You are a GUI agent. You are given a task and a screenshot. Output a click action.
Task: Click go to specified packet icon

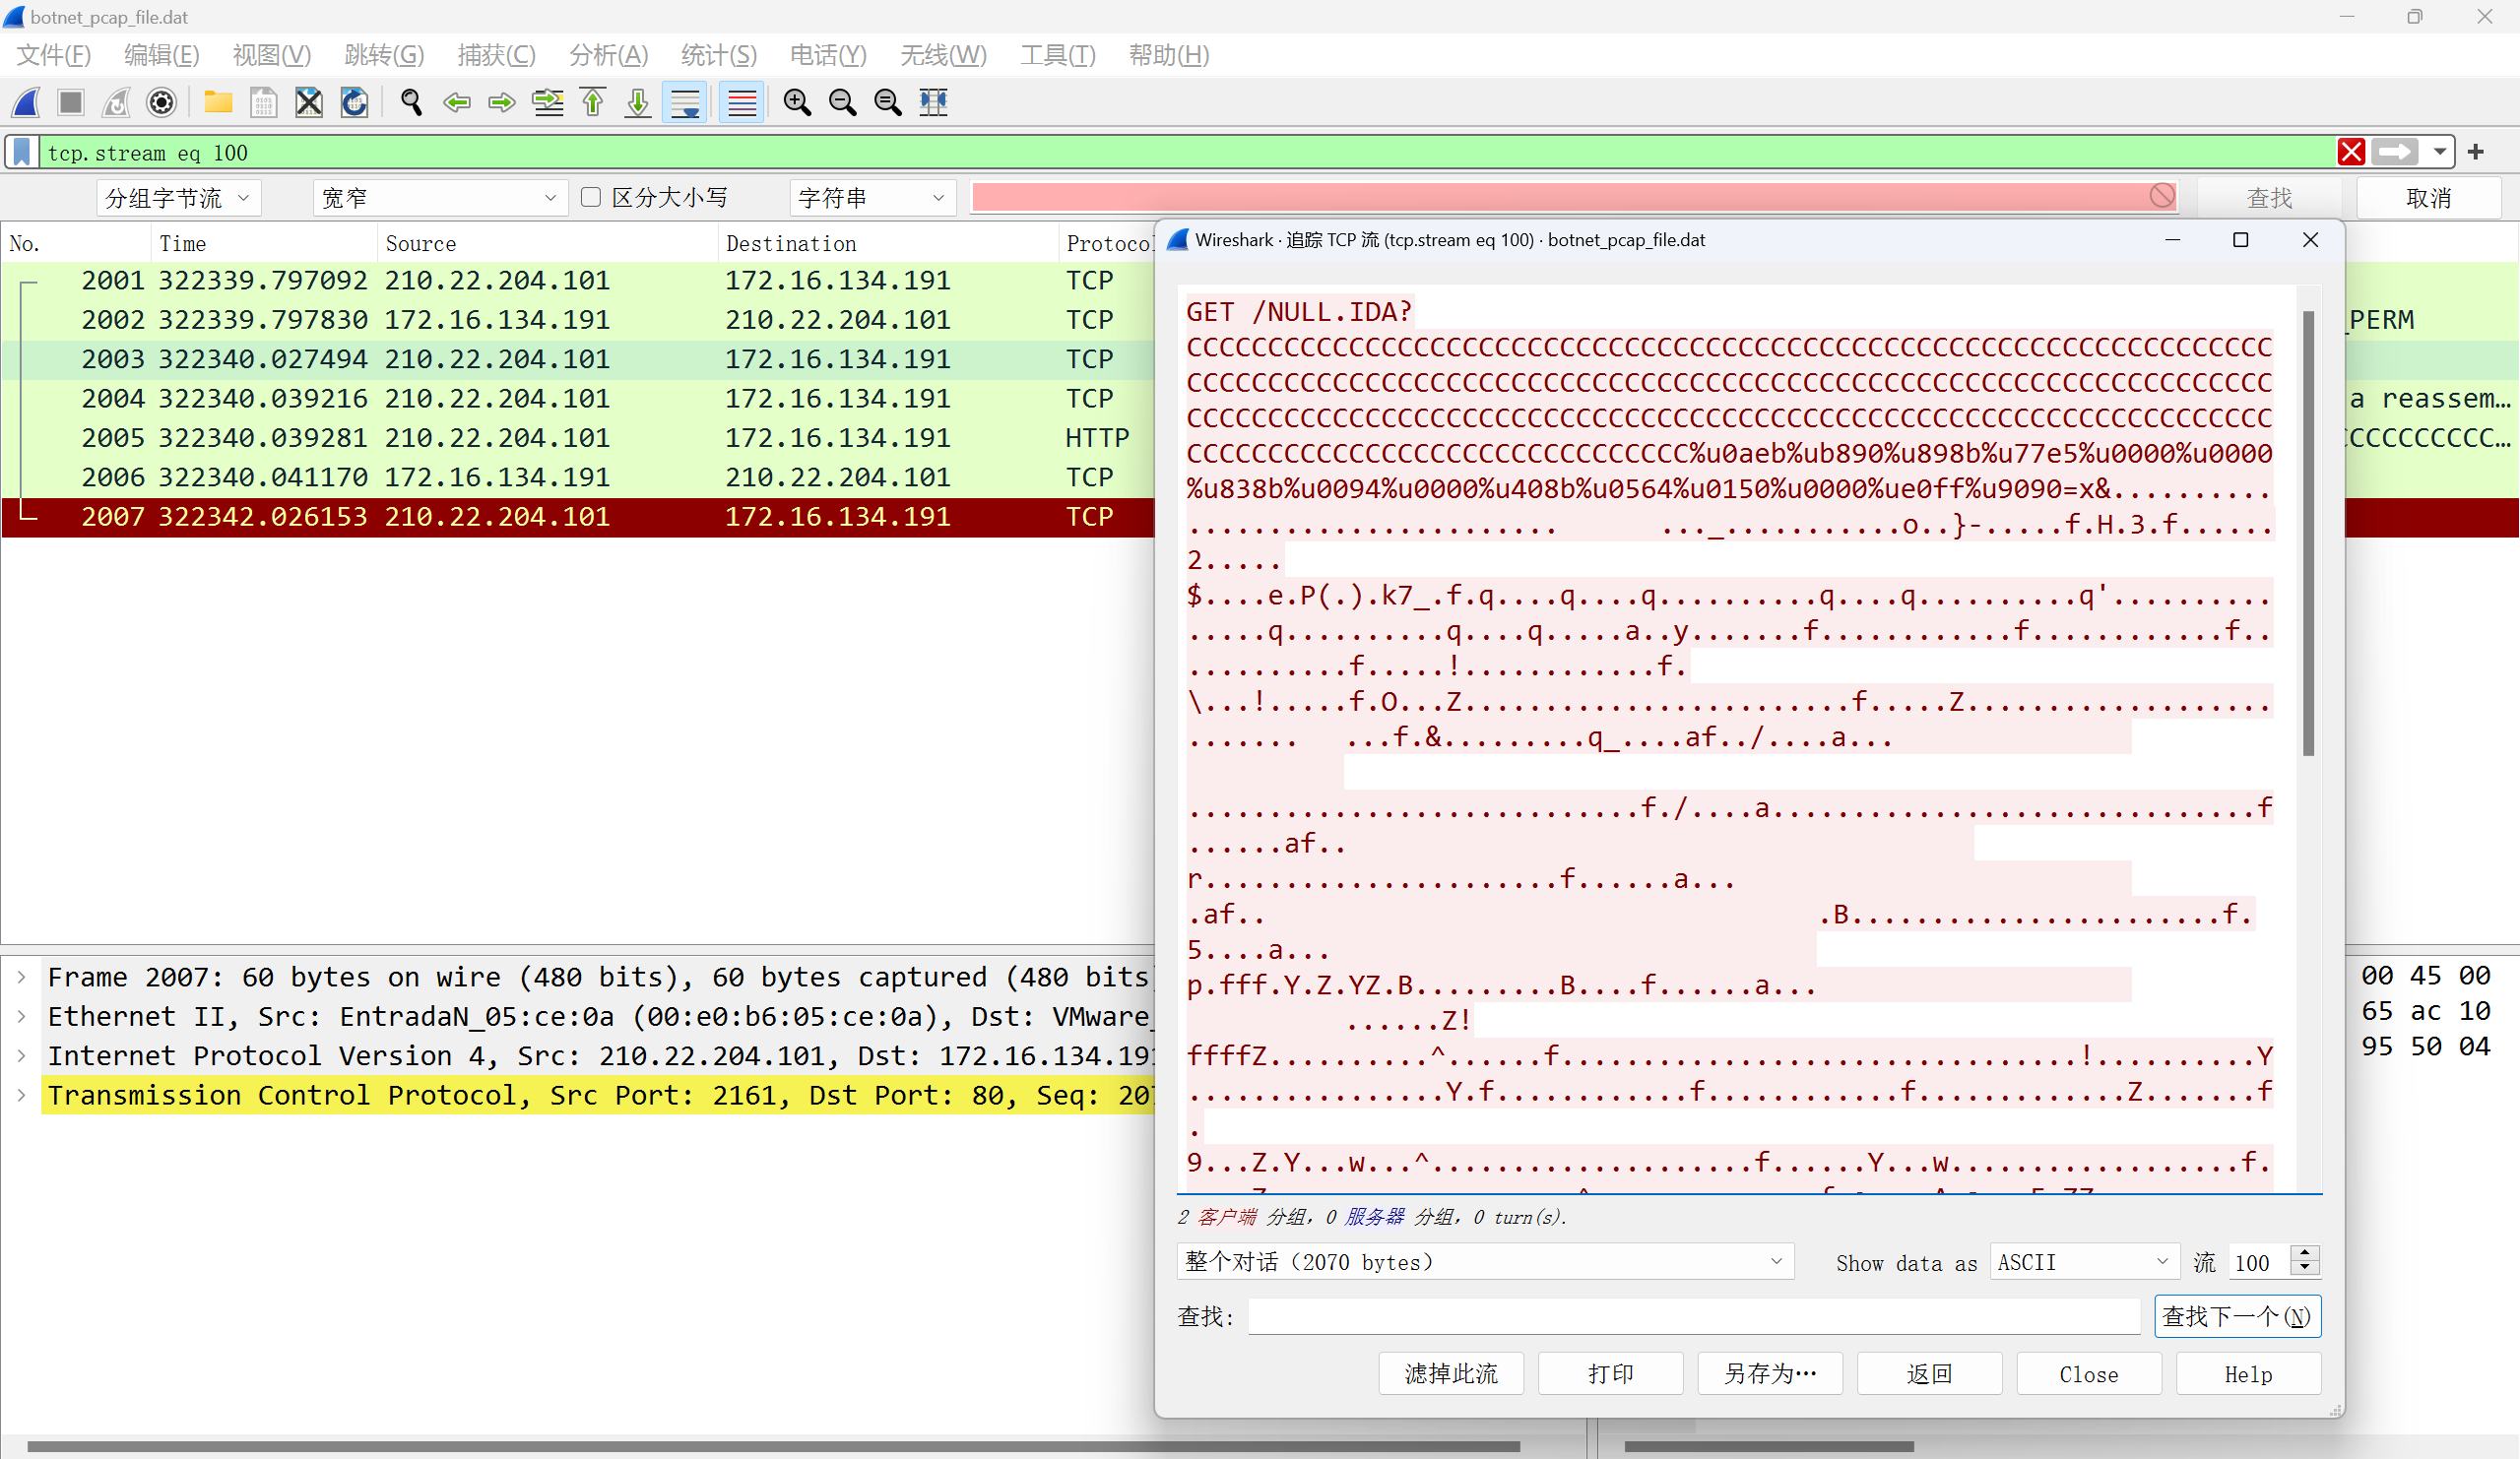548,102
